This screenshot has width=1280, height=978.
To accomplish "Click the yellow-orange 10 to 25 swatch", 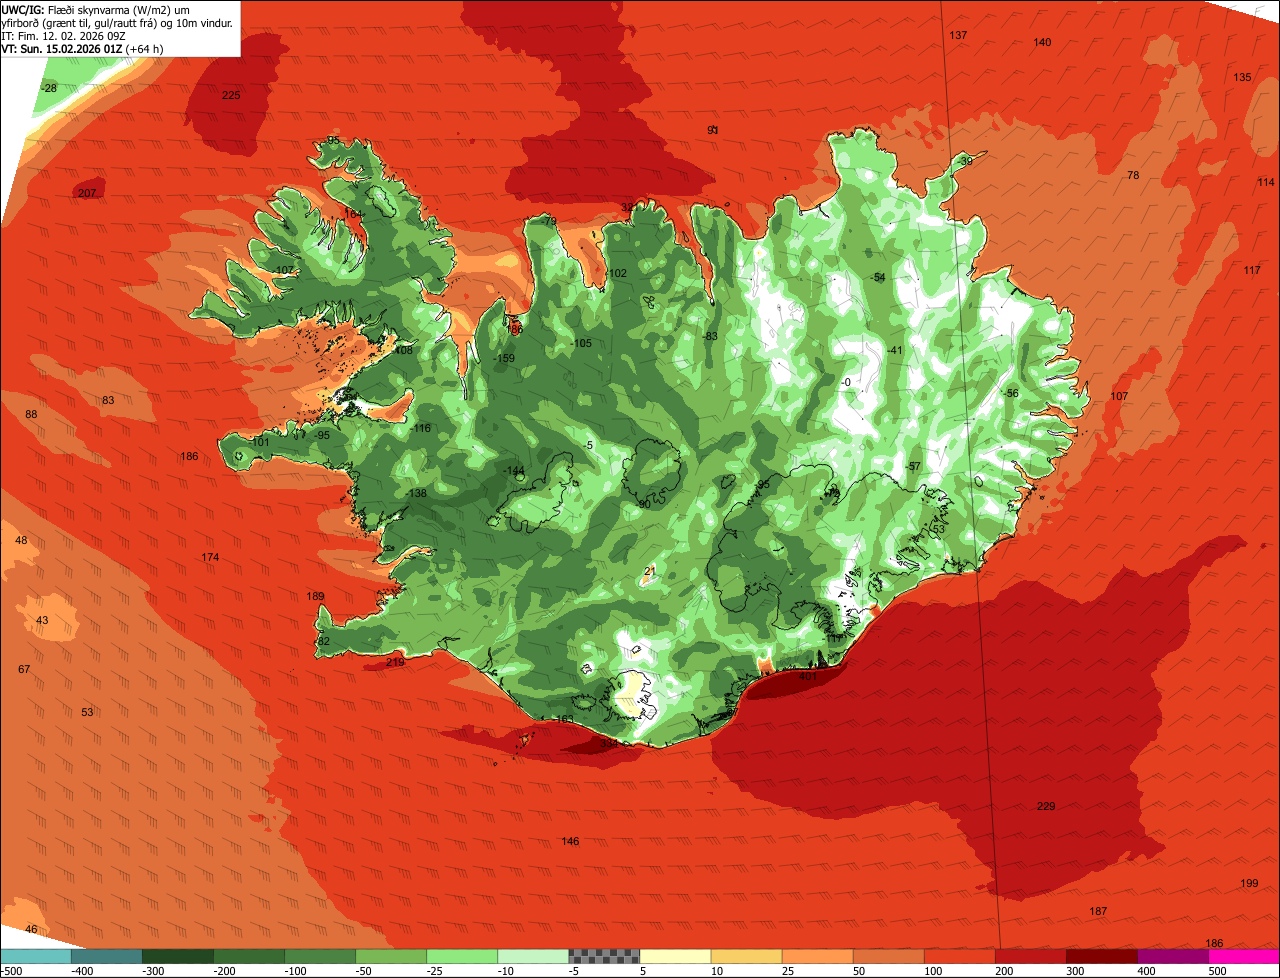I will tap(746, 957).
